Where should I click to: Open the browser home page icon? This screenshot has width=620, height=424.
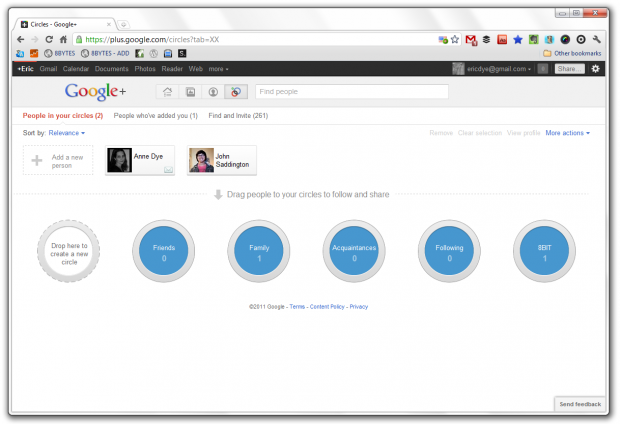(63, 39)
